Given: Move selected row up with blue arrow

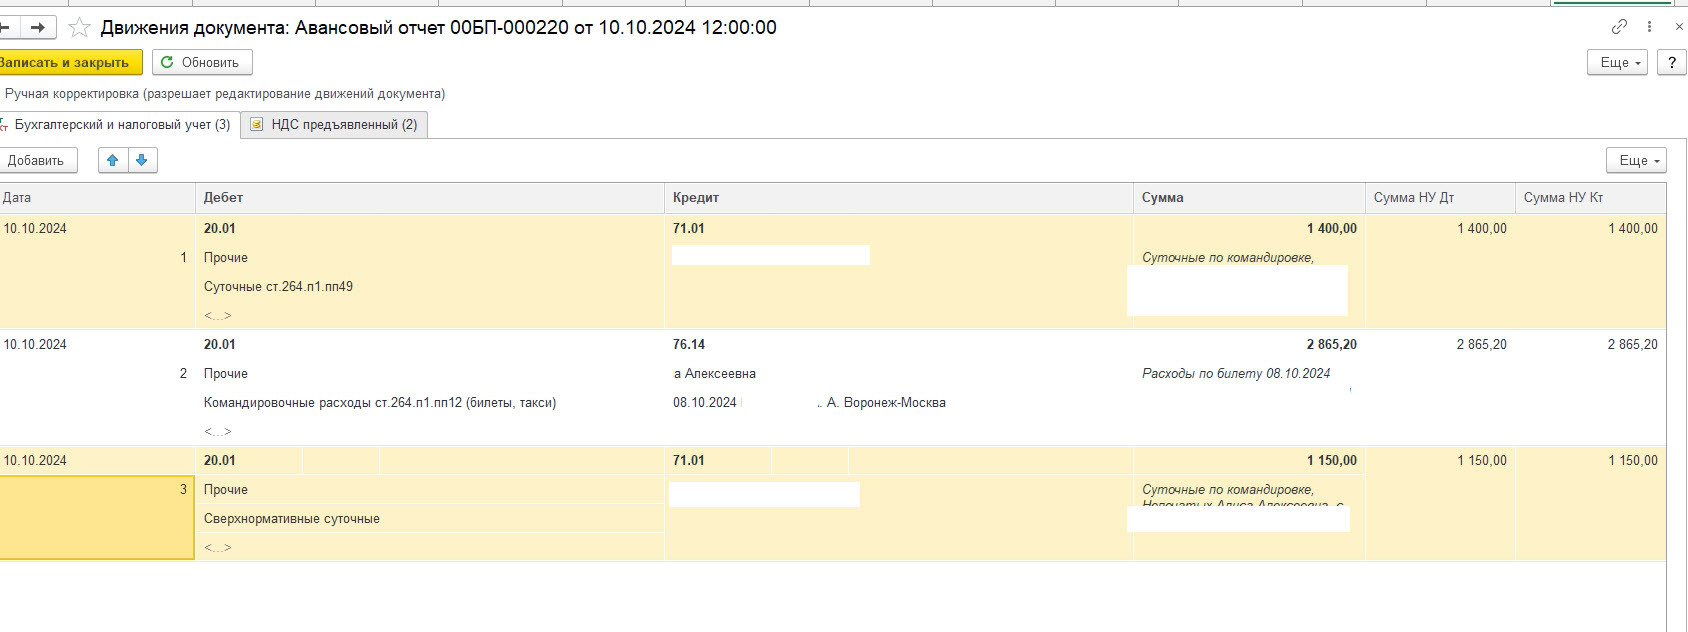Looking at the screenshot, I should pyautogui.click(x=113, y=160).
